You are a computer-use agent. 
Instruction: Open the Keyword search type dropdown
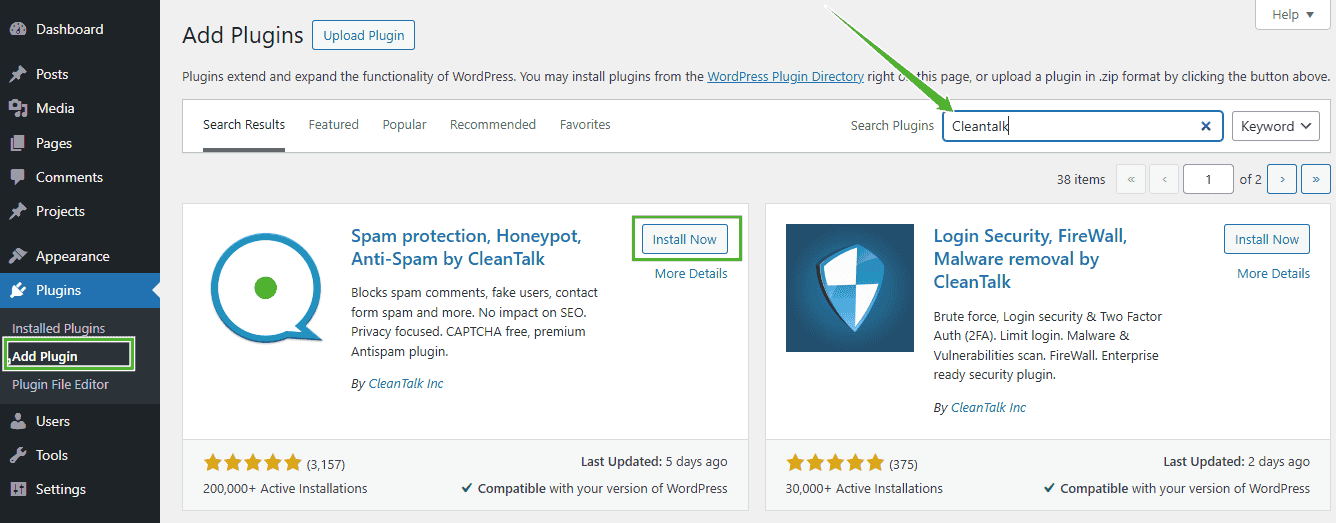(x=1276, y=126)
